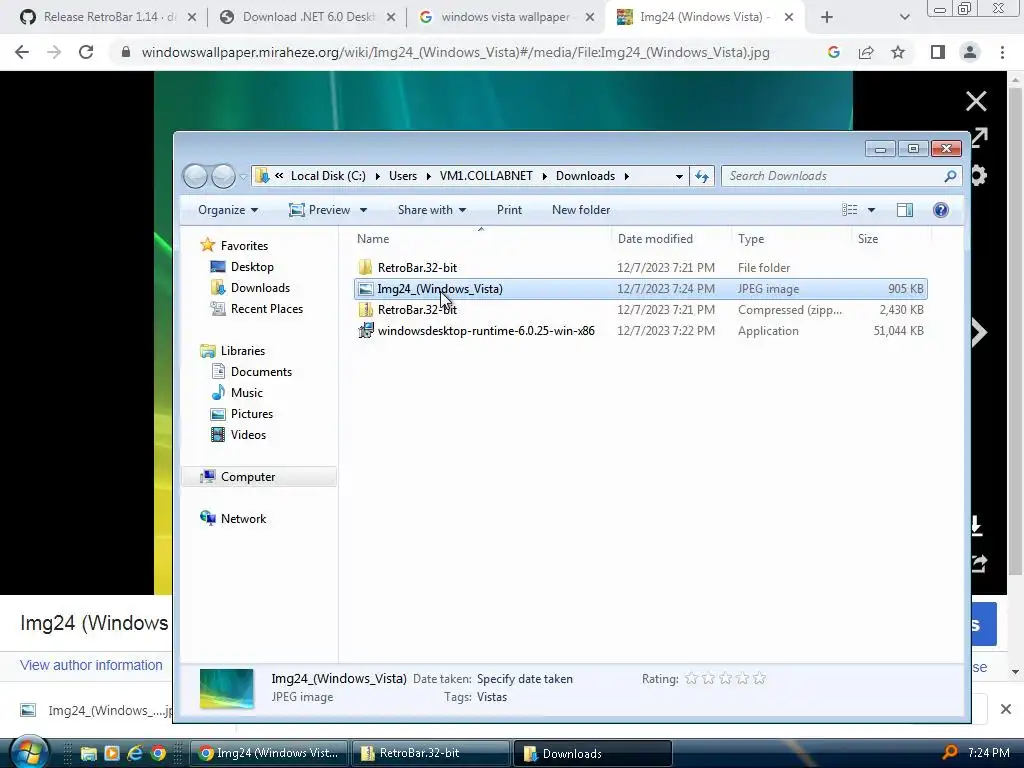Click Explorer forward navigation button
1024x768 pixels.
(223, 176)
